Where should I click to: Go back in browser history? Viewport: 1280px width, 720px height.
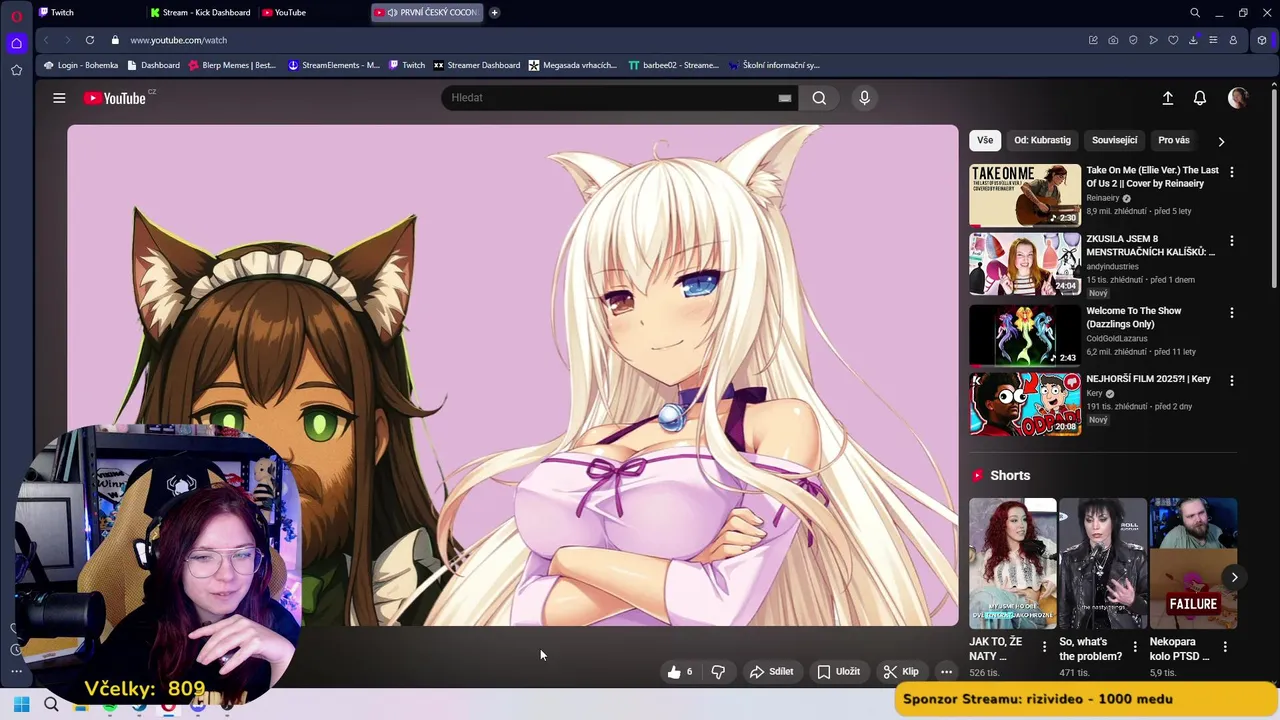46,40
